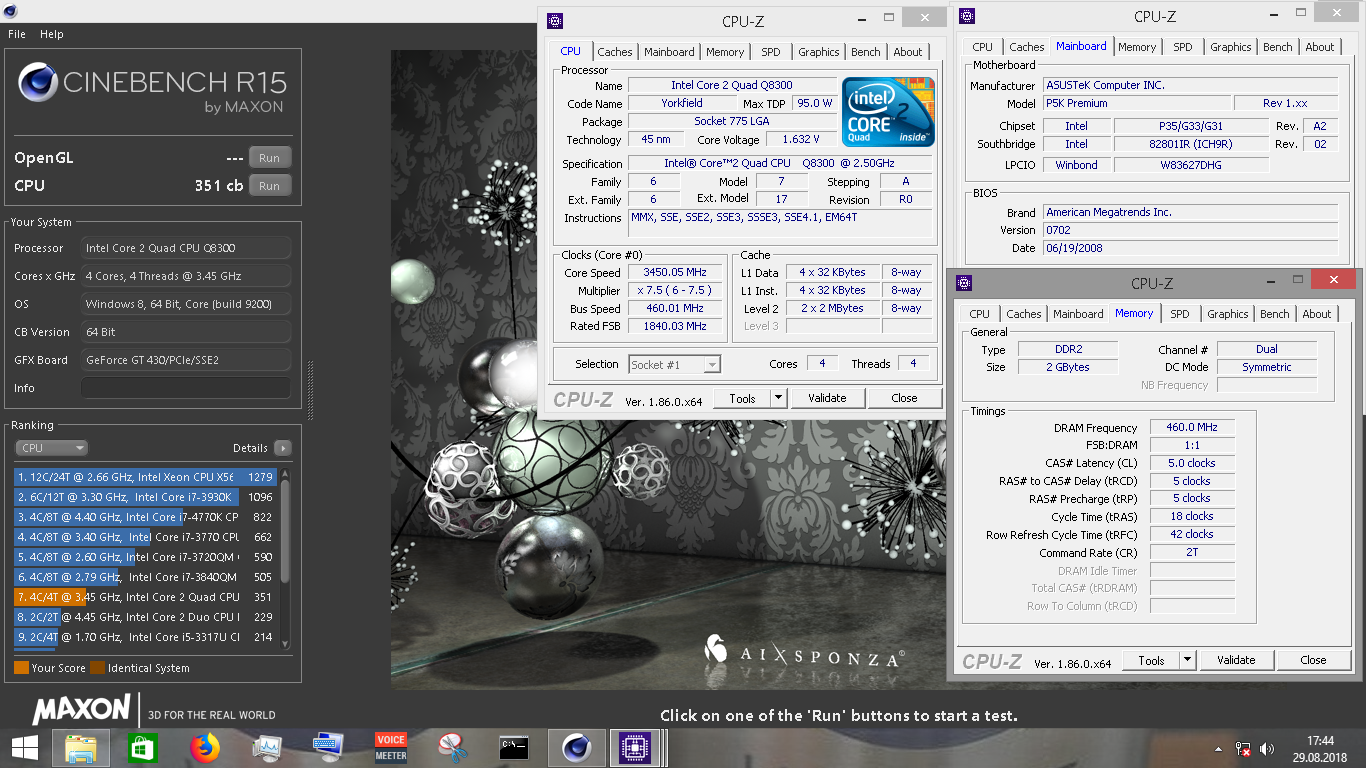Click the motherboard model P5K Premium
The width and height of the screenshot is (1366, 768).
coord(1137,103)
